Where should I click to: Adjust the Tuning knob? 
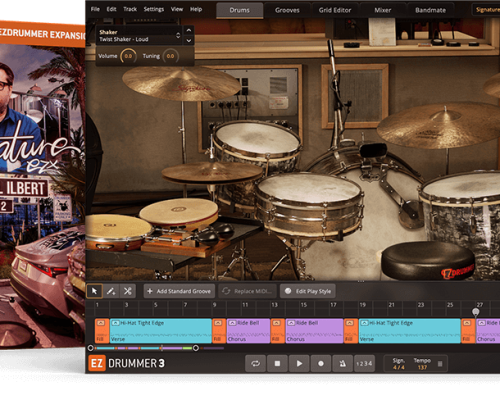(170, 56)
